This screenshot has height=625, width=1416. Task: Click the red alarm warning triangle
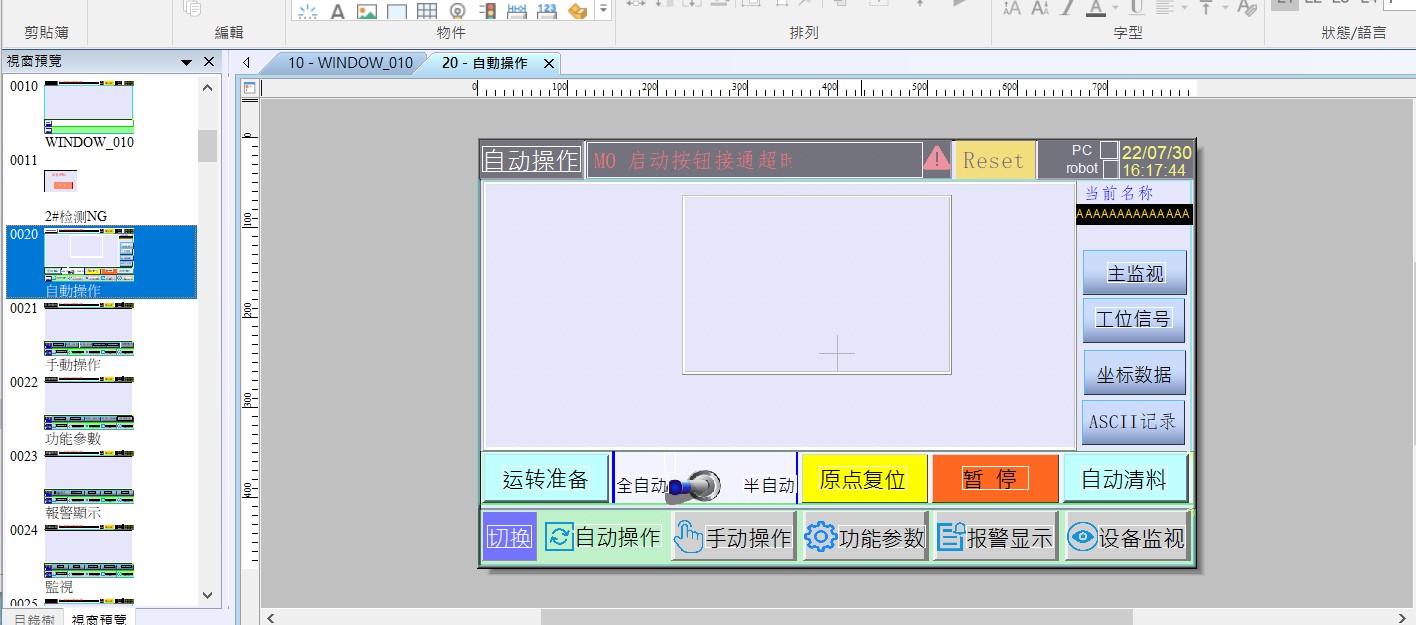936,159
